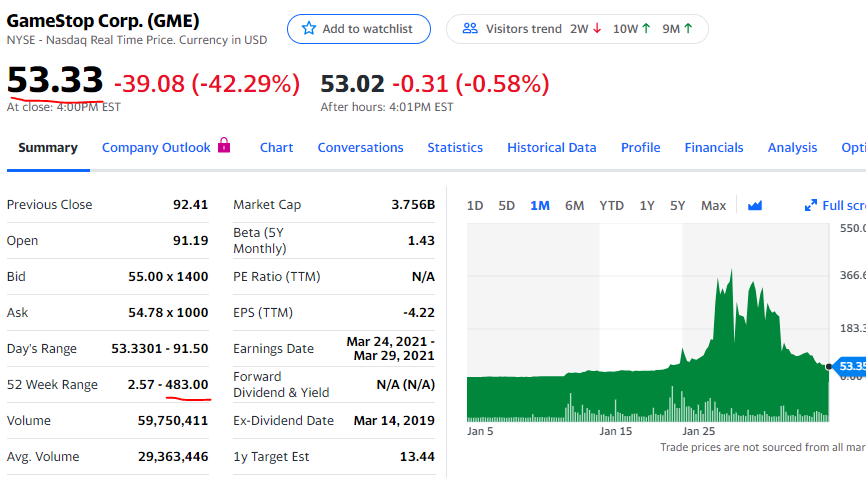The width and height of the screenshot is (866, 478).
Task: Click the 2W down arrow trend indicator
Action: pos(597,28)
